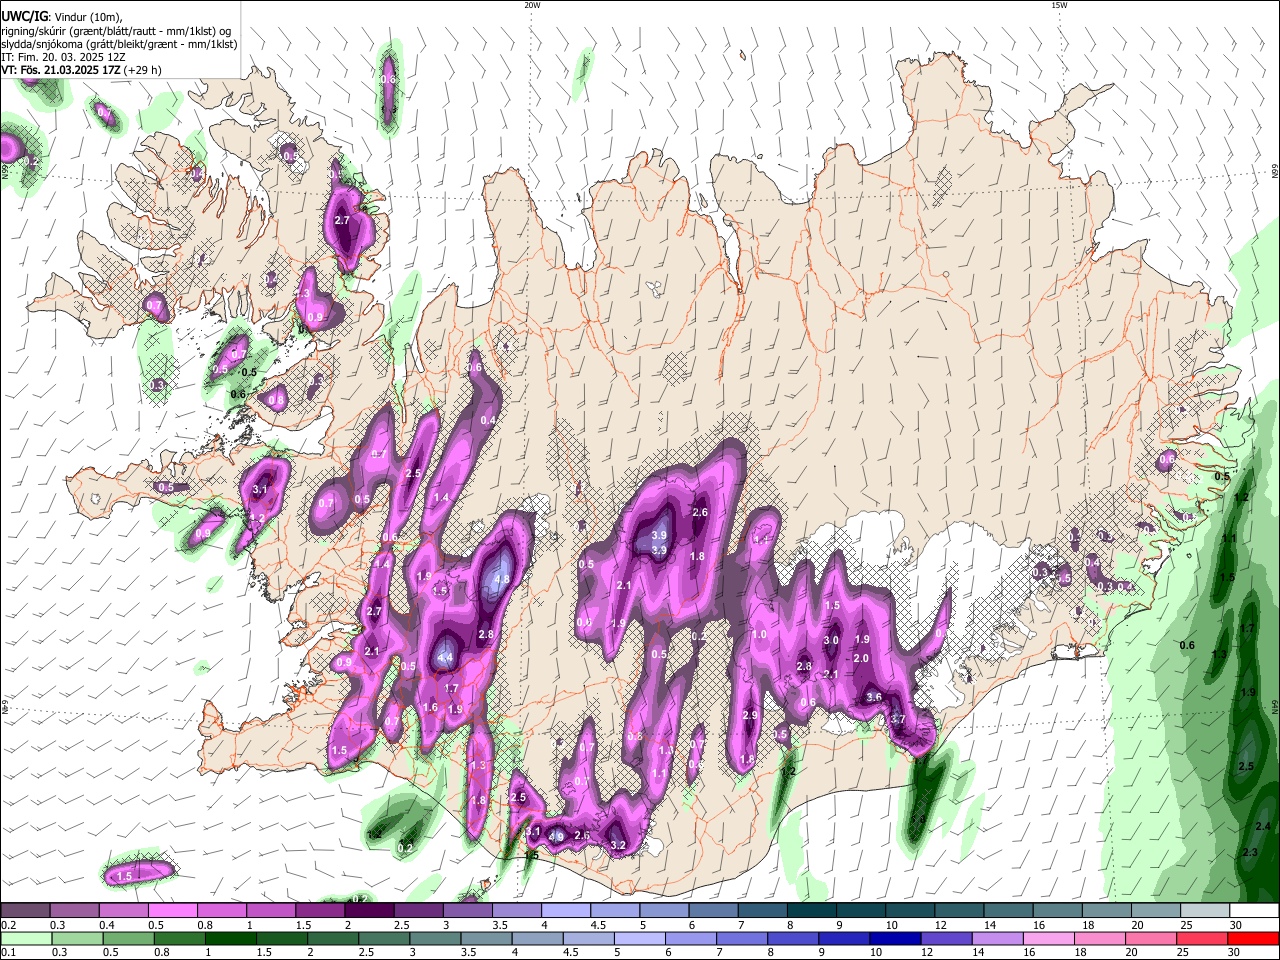
Task: Click the initial time 'IT: Fim. 20. 03. 2025 12Z'
Action: pos(63,57)
